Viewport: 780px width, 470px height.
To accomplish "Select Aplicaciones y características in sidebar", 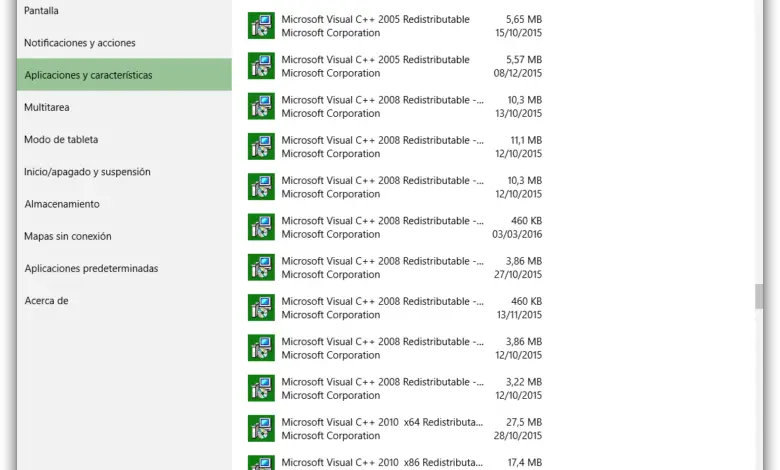I will point(124,75).
